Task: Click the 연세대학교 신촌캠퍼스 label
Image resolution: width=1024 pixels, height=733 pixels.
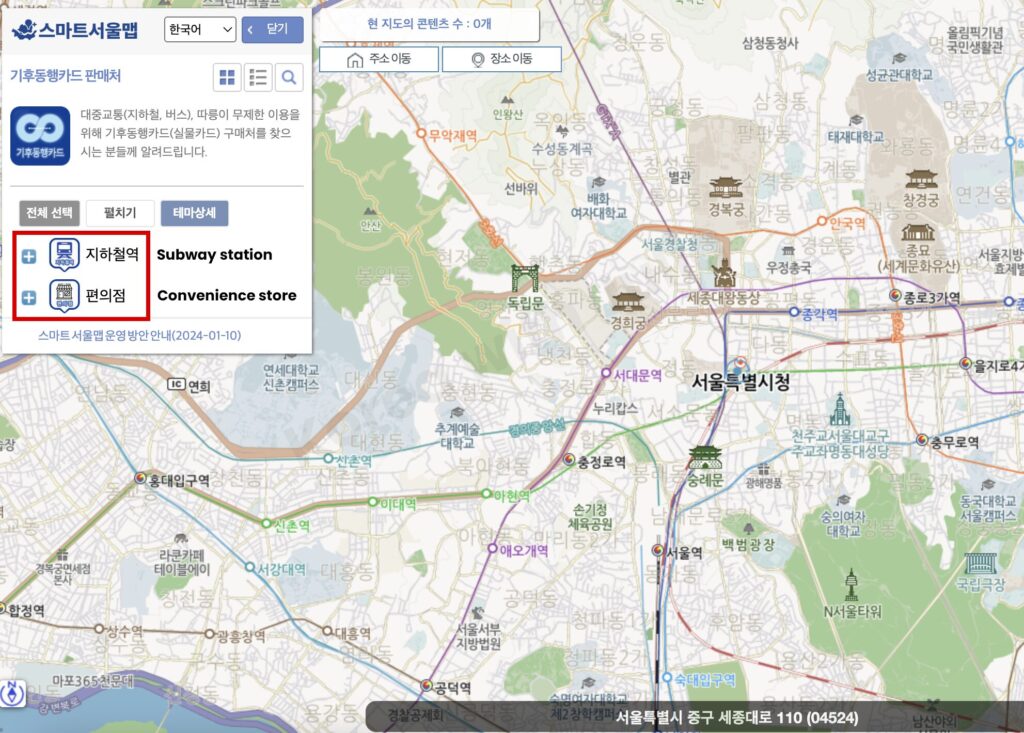Action: click(291, 378)
